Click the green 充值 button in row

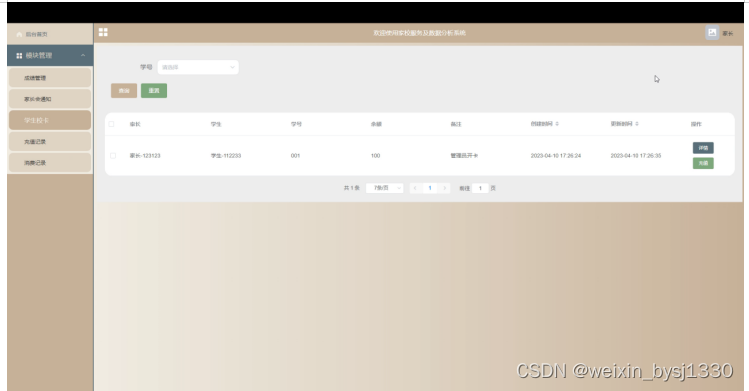(x=703, y=163)
